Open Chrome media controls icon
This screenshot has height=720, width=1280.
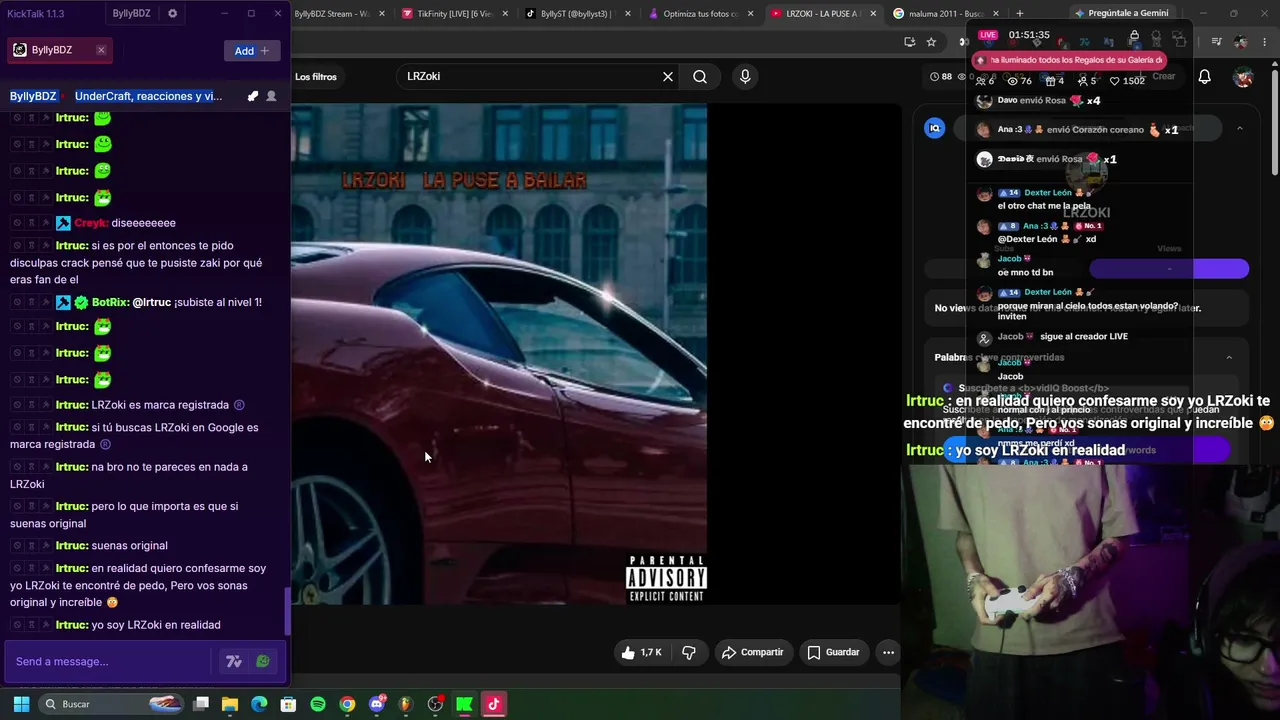[1217, 42]
